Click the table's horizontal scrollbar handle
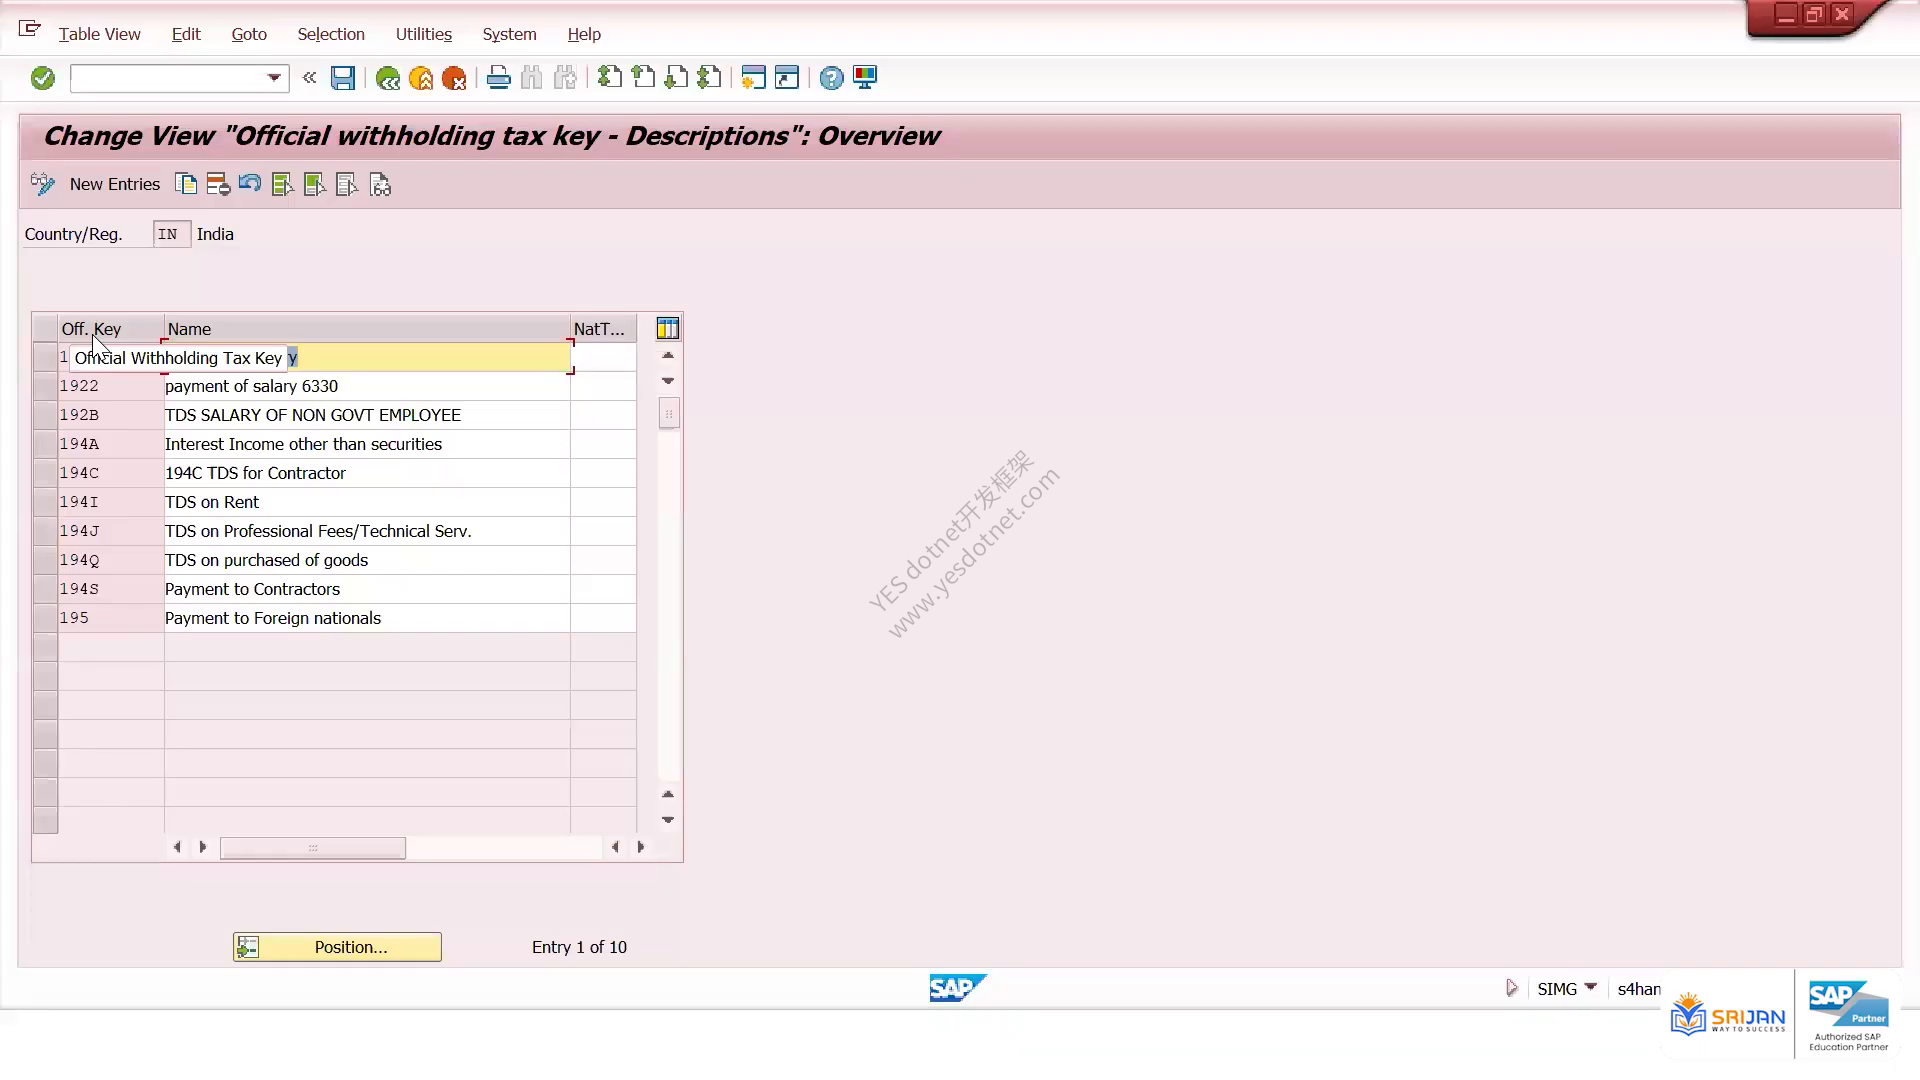 [313, 848]
